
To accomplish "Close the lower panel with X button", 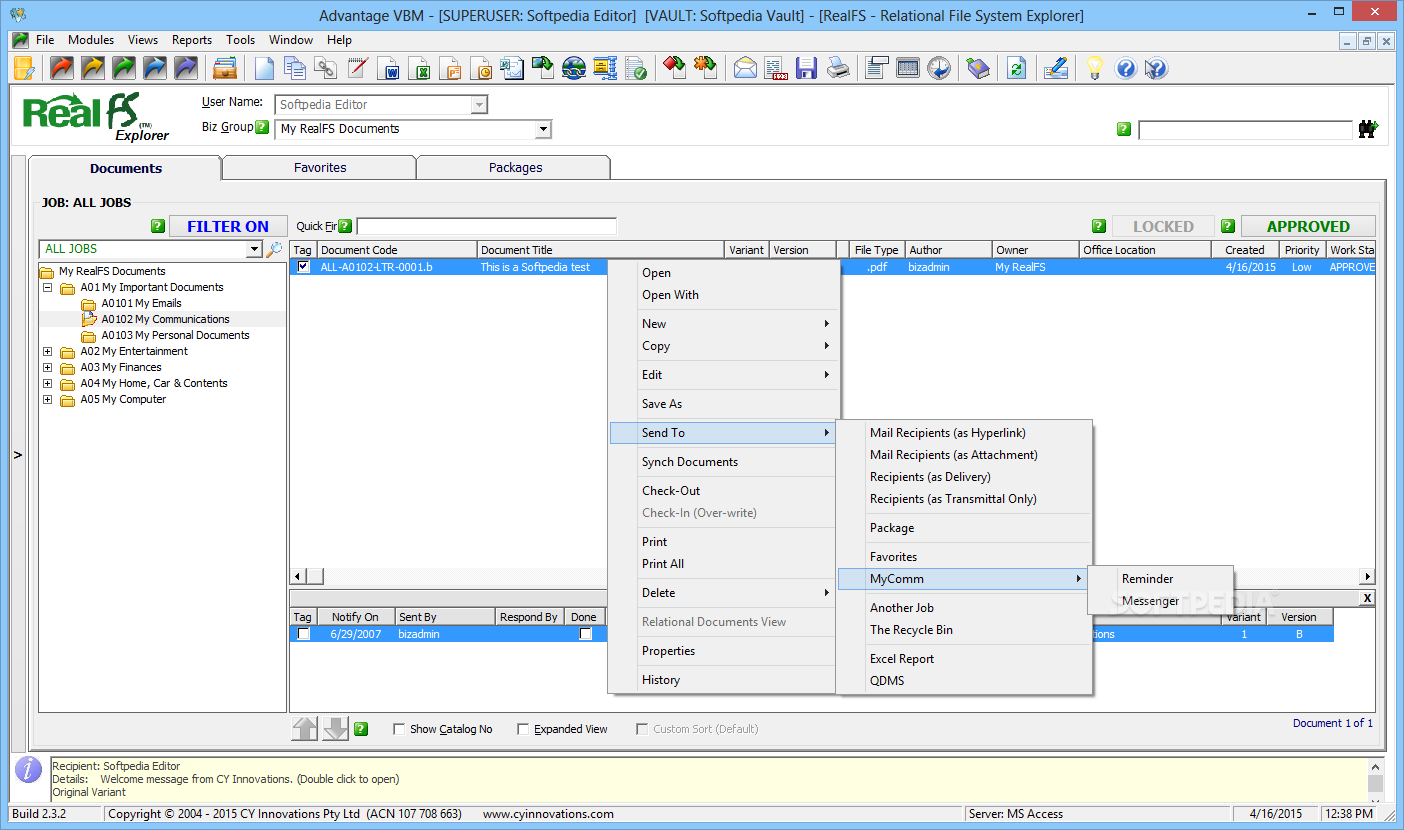I will 1367,598.
